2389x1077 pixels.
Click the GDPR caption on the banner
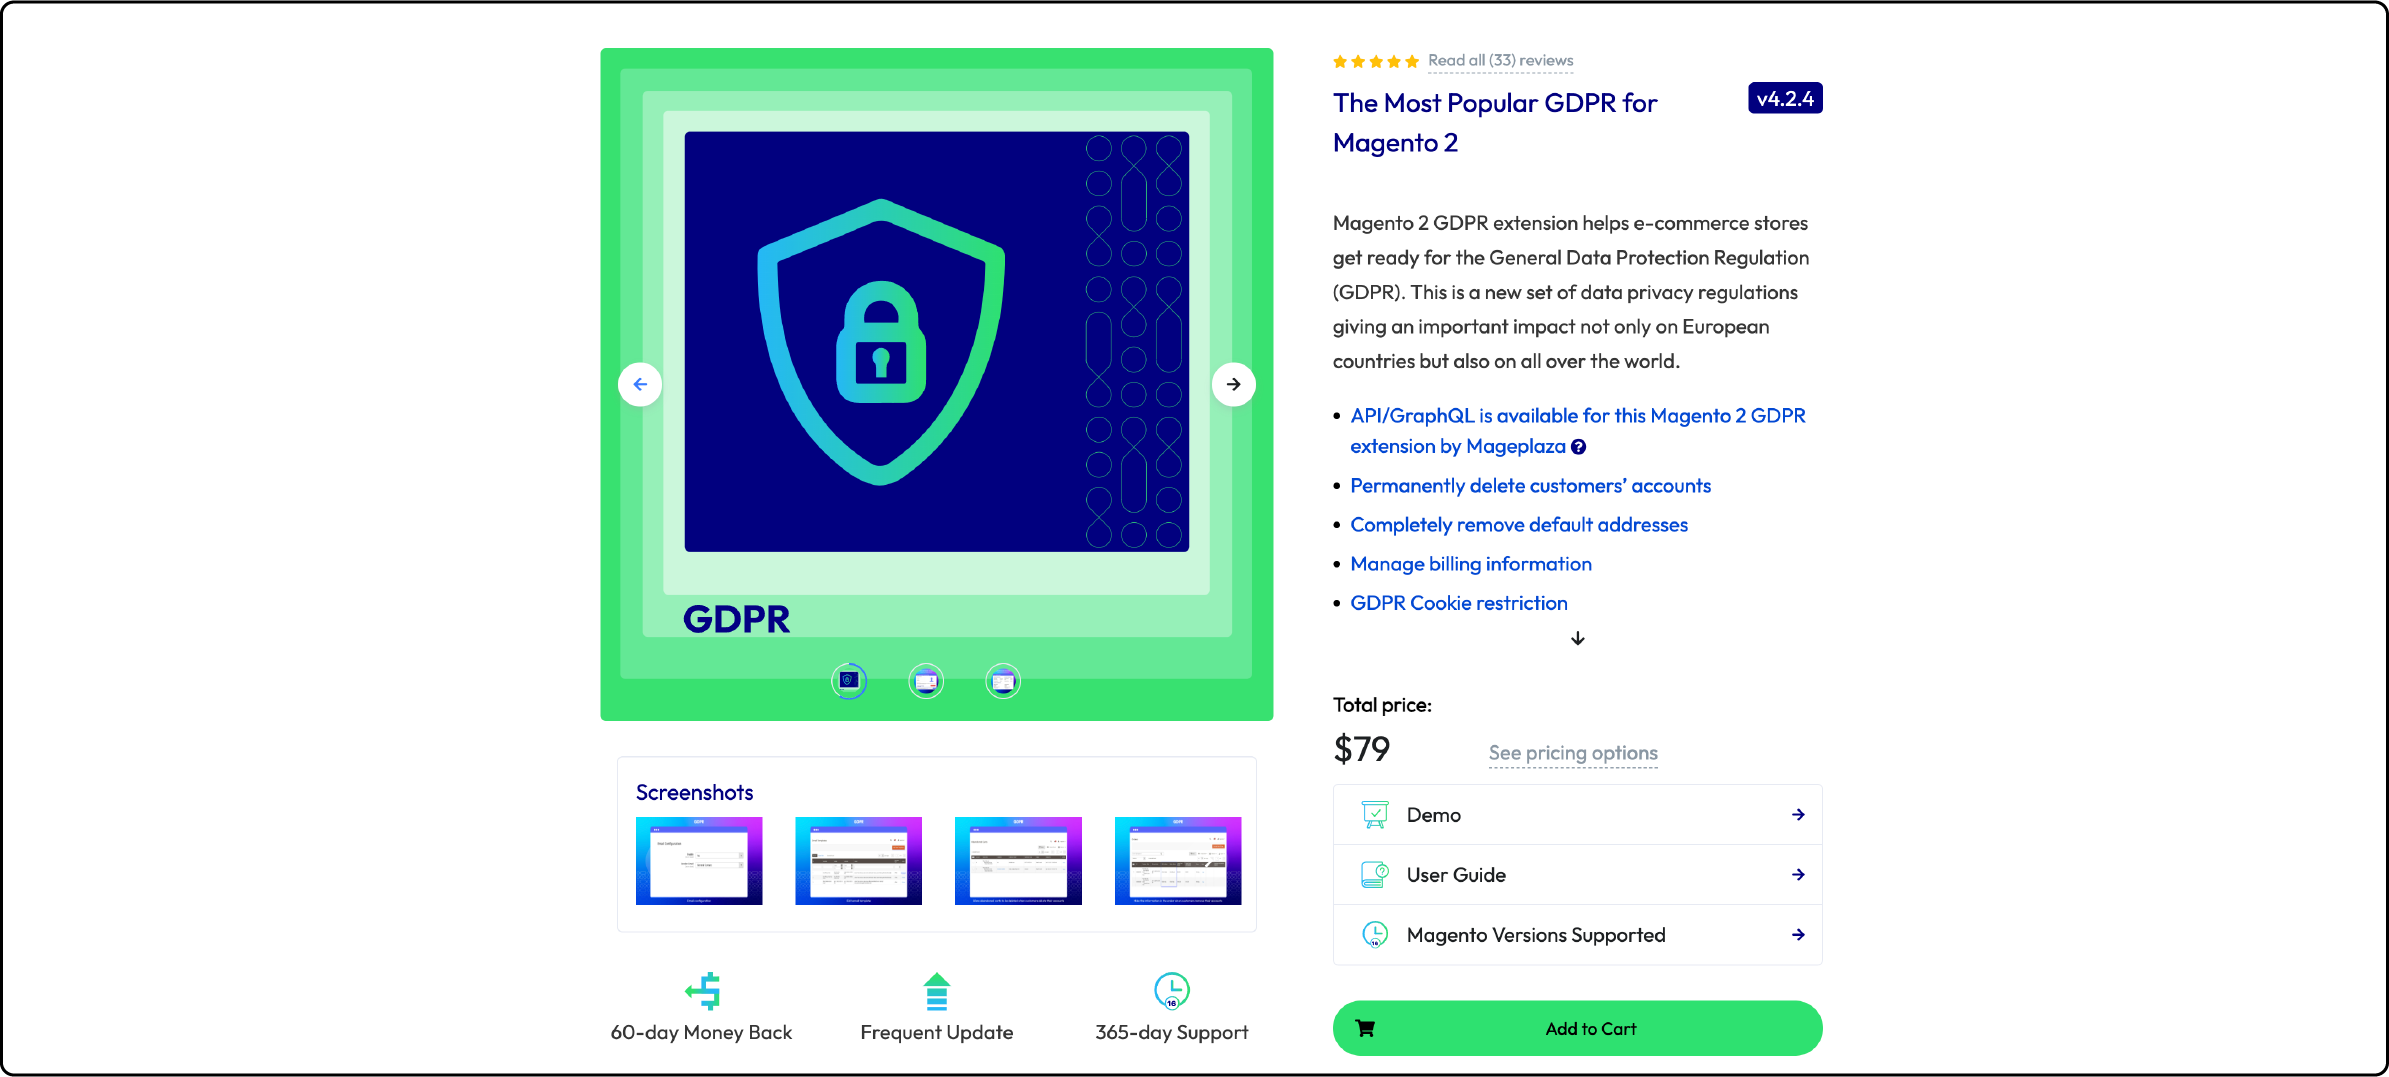tap(736, 619)
